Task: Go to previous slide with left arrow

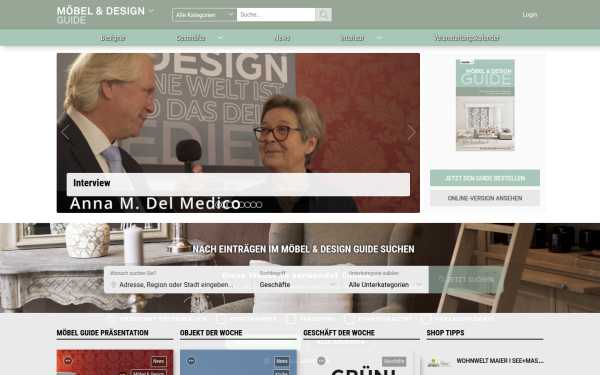Action: click(65, 132)
